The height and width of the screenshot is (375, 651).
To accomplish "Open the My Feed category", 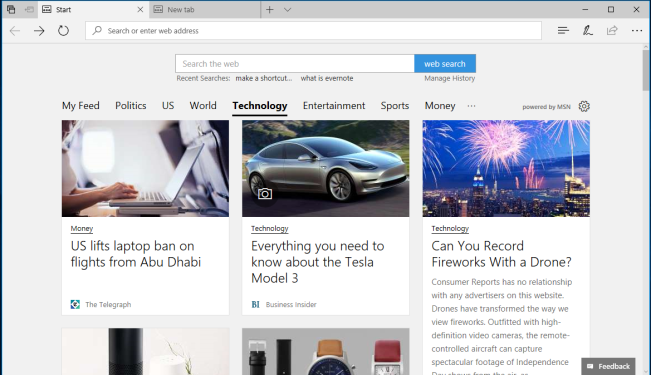I will (x=81, y=106).
